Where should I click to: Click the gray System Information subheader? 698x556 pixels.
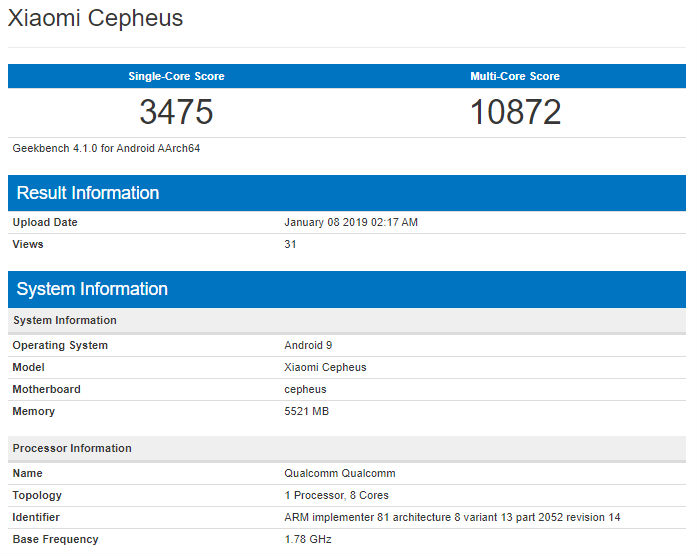tap(347, 321)
